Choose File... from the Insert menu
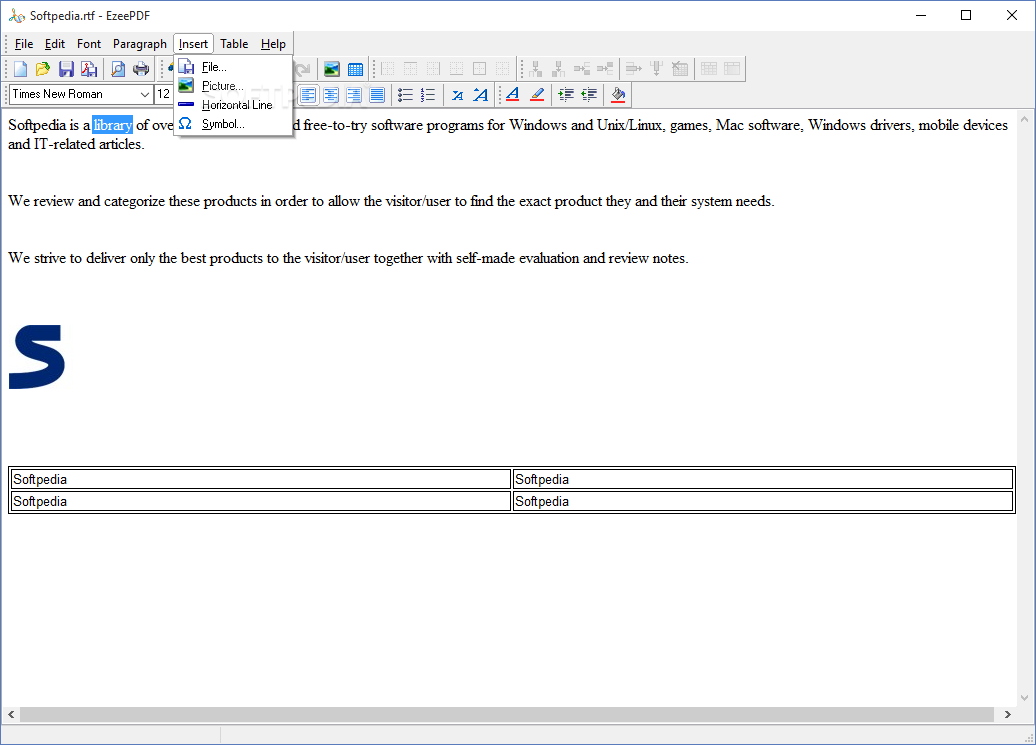Screen dimensions: 1036x745 click(x=233, y=67)
